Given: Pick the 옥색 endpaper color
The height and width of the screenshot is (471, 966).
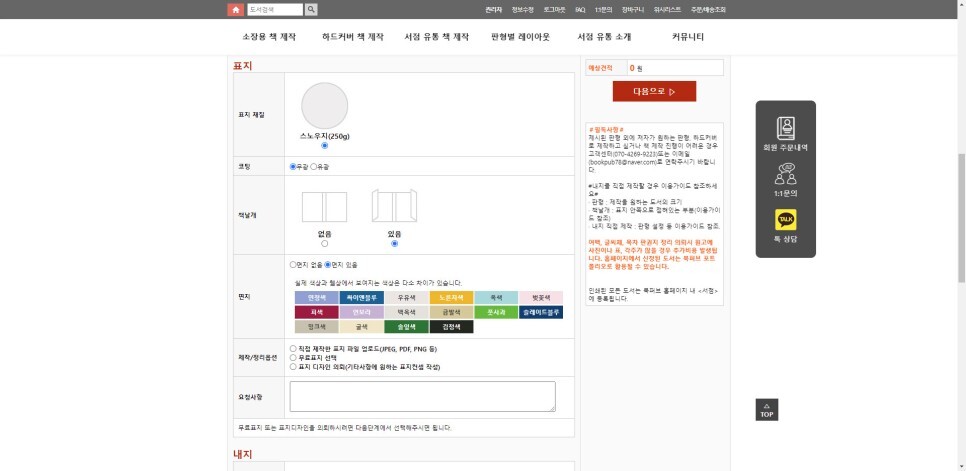Looking at the screenshot, I should click(496, 297).
